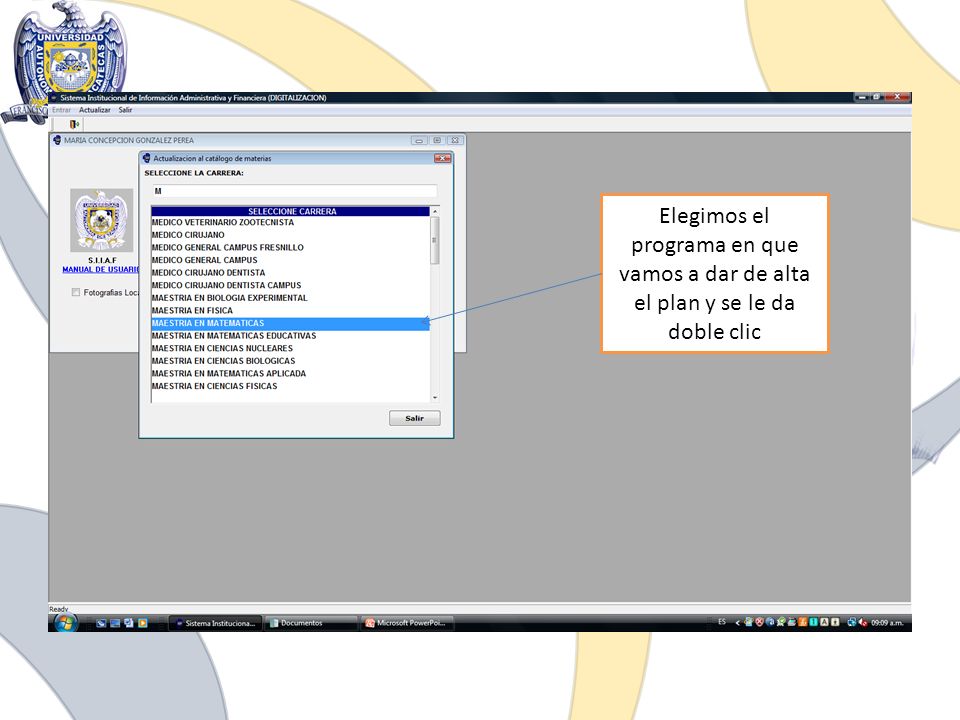Open the Salir menu in the menu bar
The height and width of the screenshot is (720, 960).
[125, 110]
